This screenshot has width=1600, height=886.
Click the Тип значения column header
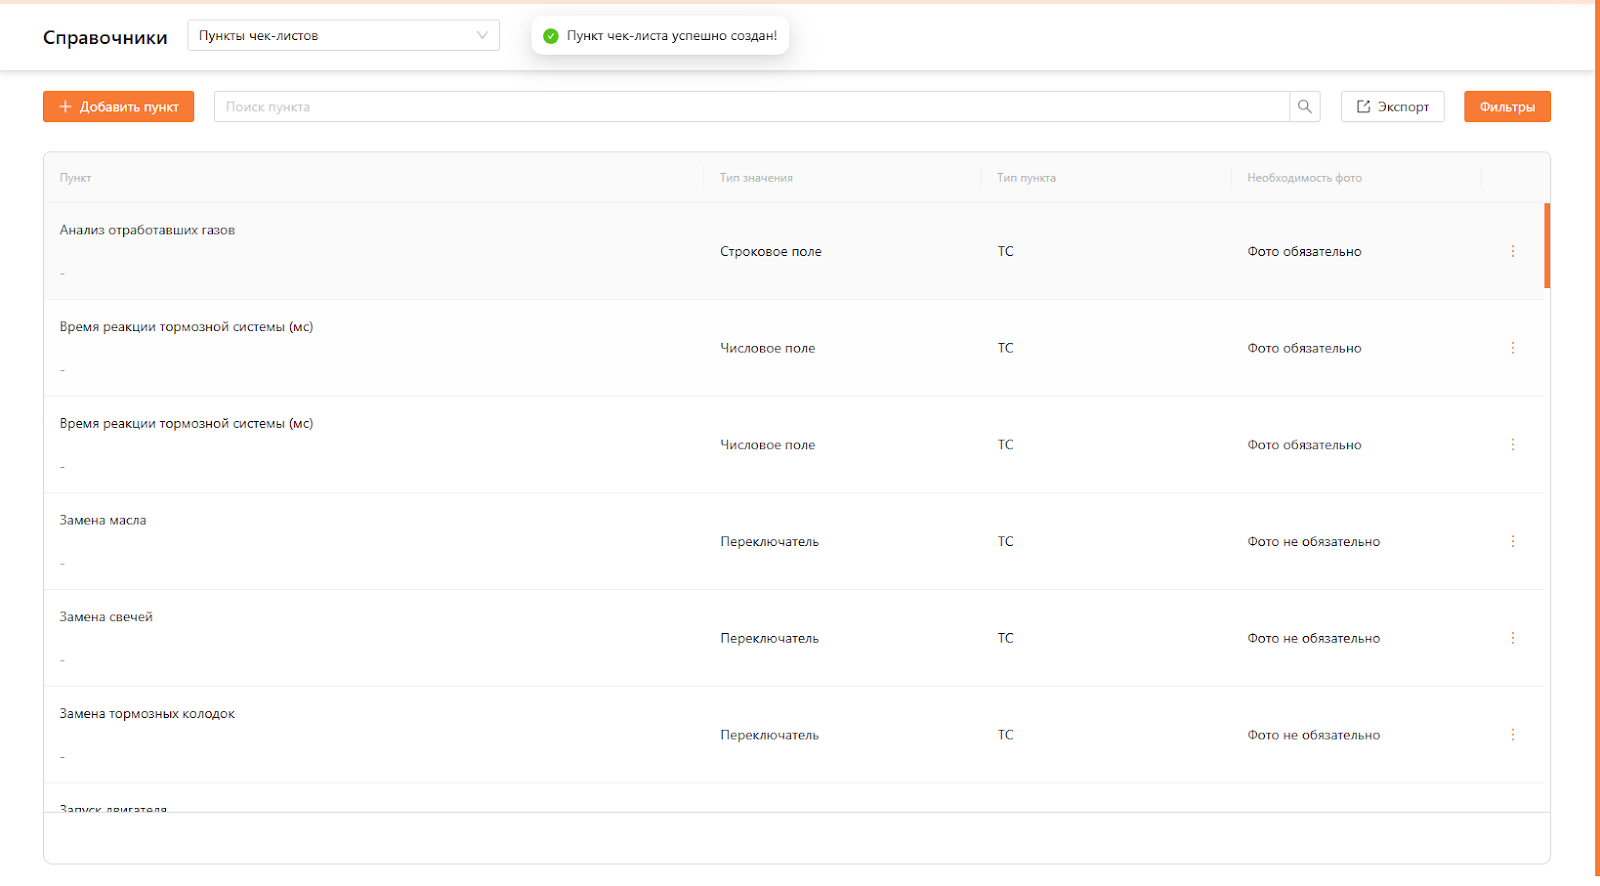pyautogui.click(x=756, y=178)
